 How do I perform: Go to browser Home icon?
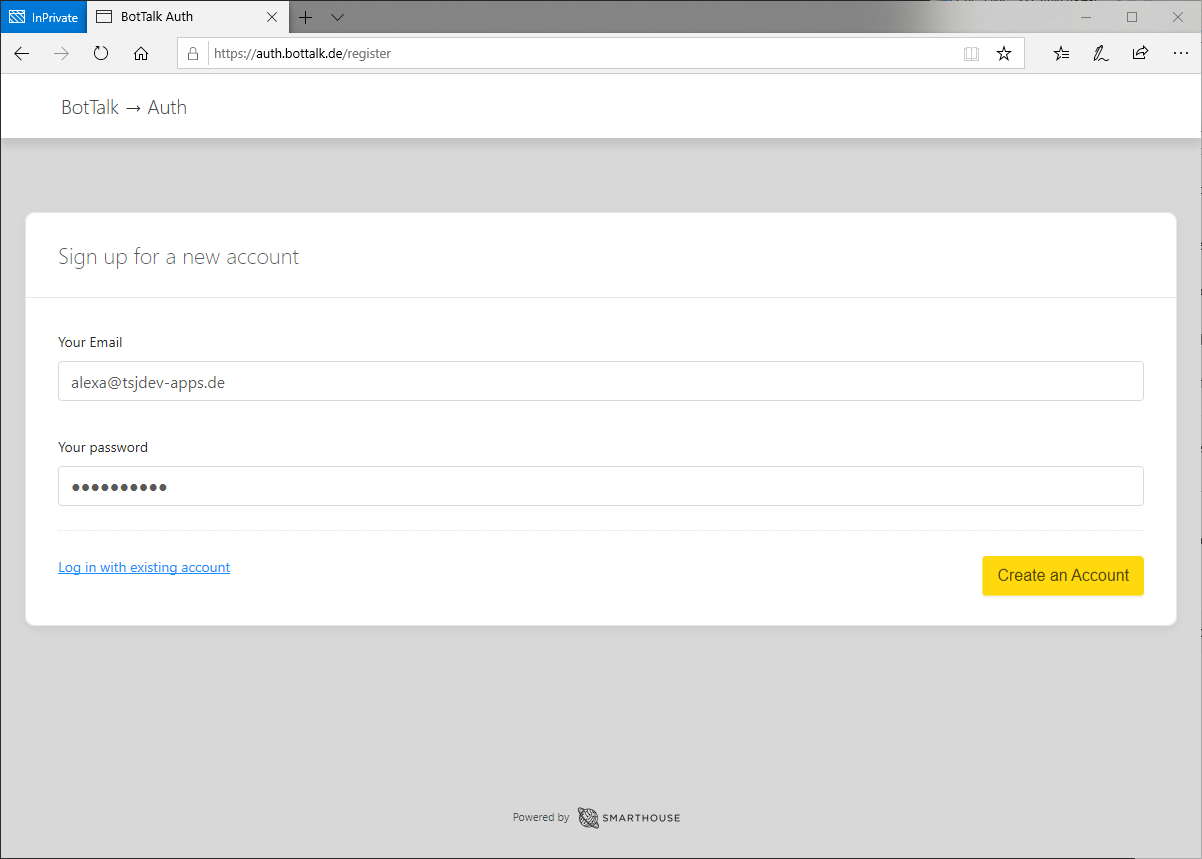pyautogui.click(x=141, y=54)
